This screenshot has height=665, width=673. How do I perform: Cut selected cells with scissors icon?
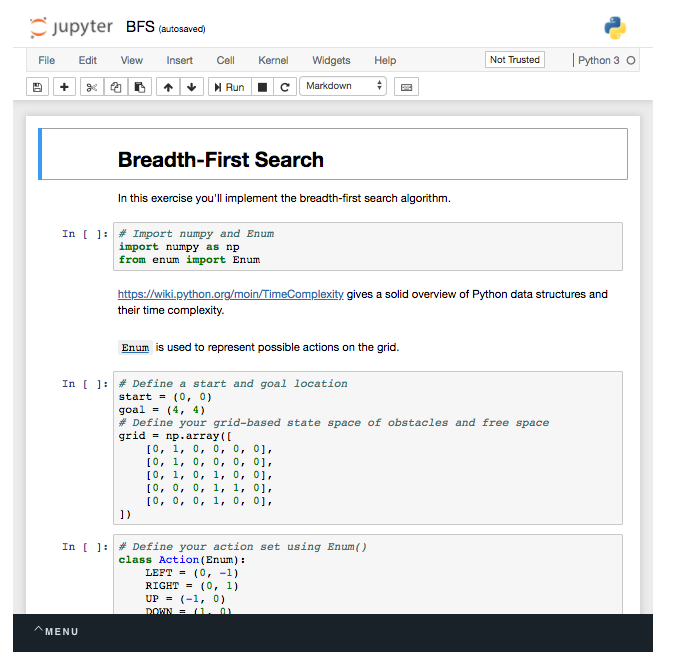tap(91, 87)
